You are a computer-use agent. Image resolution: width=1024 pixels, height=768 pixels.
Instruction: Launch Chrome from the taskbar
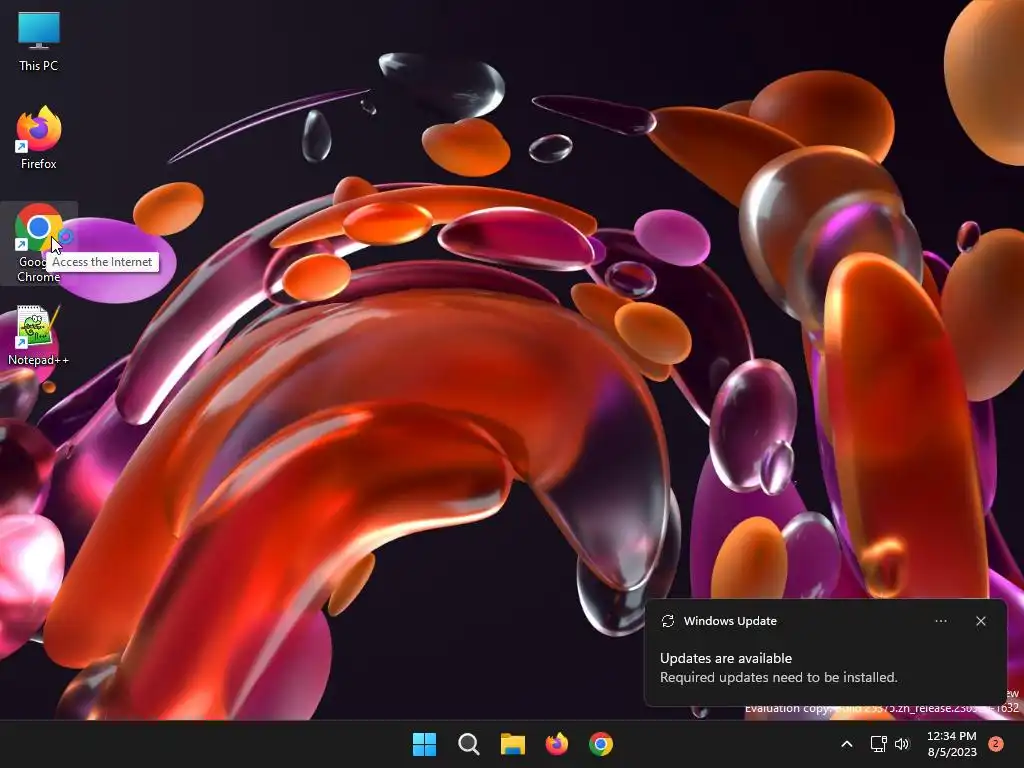click(x=601, y=744)
